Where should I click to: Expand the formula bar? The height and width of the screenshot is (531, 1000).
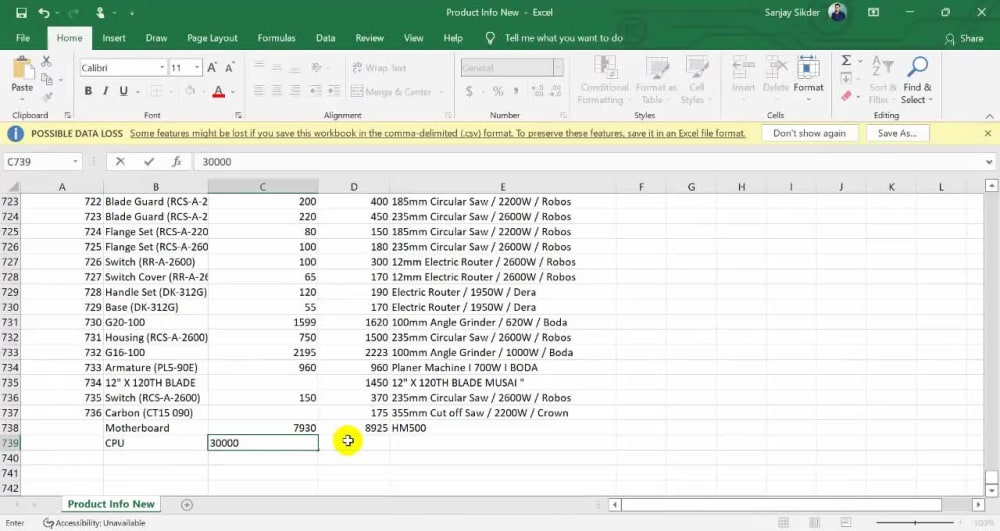point(989,162)
